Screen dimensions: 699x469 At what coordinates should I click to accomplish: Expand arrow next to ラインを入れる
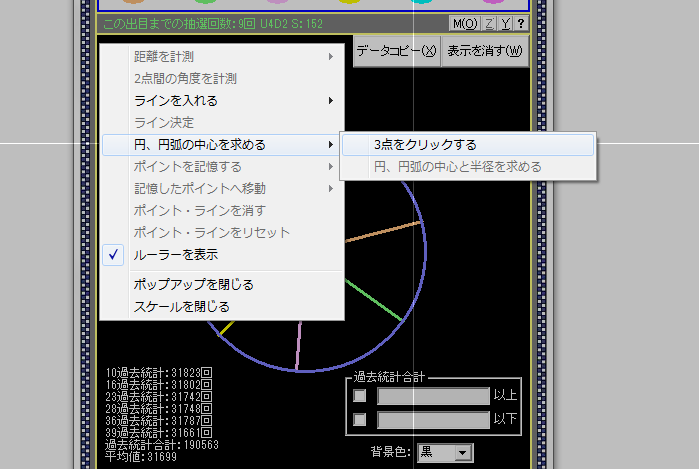tap(331, 101)
